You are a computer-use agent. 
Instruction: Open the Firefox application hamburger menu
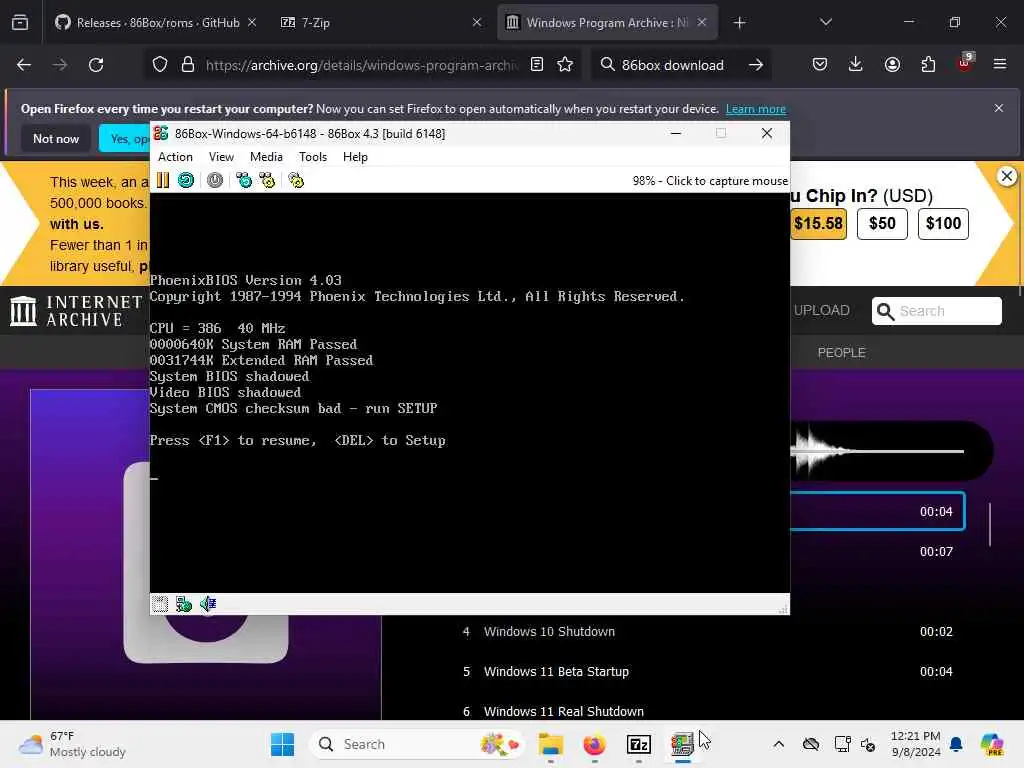tap(1000, 64)
